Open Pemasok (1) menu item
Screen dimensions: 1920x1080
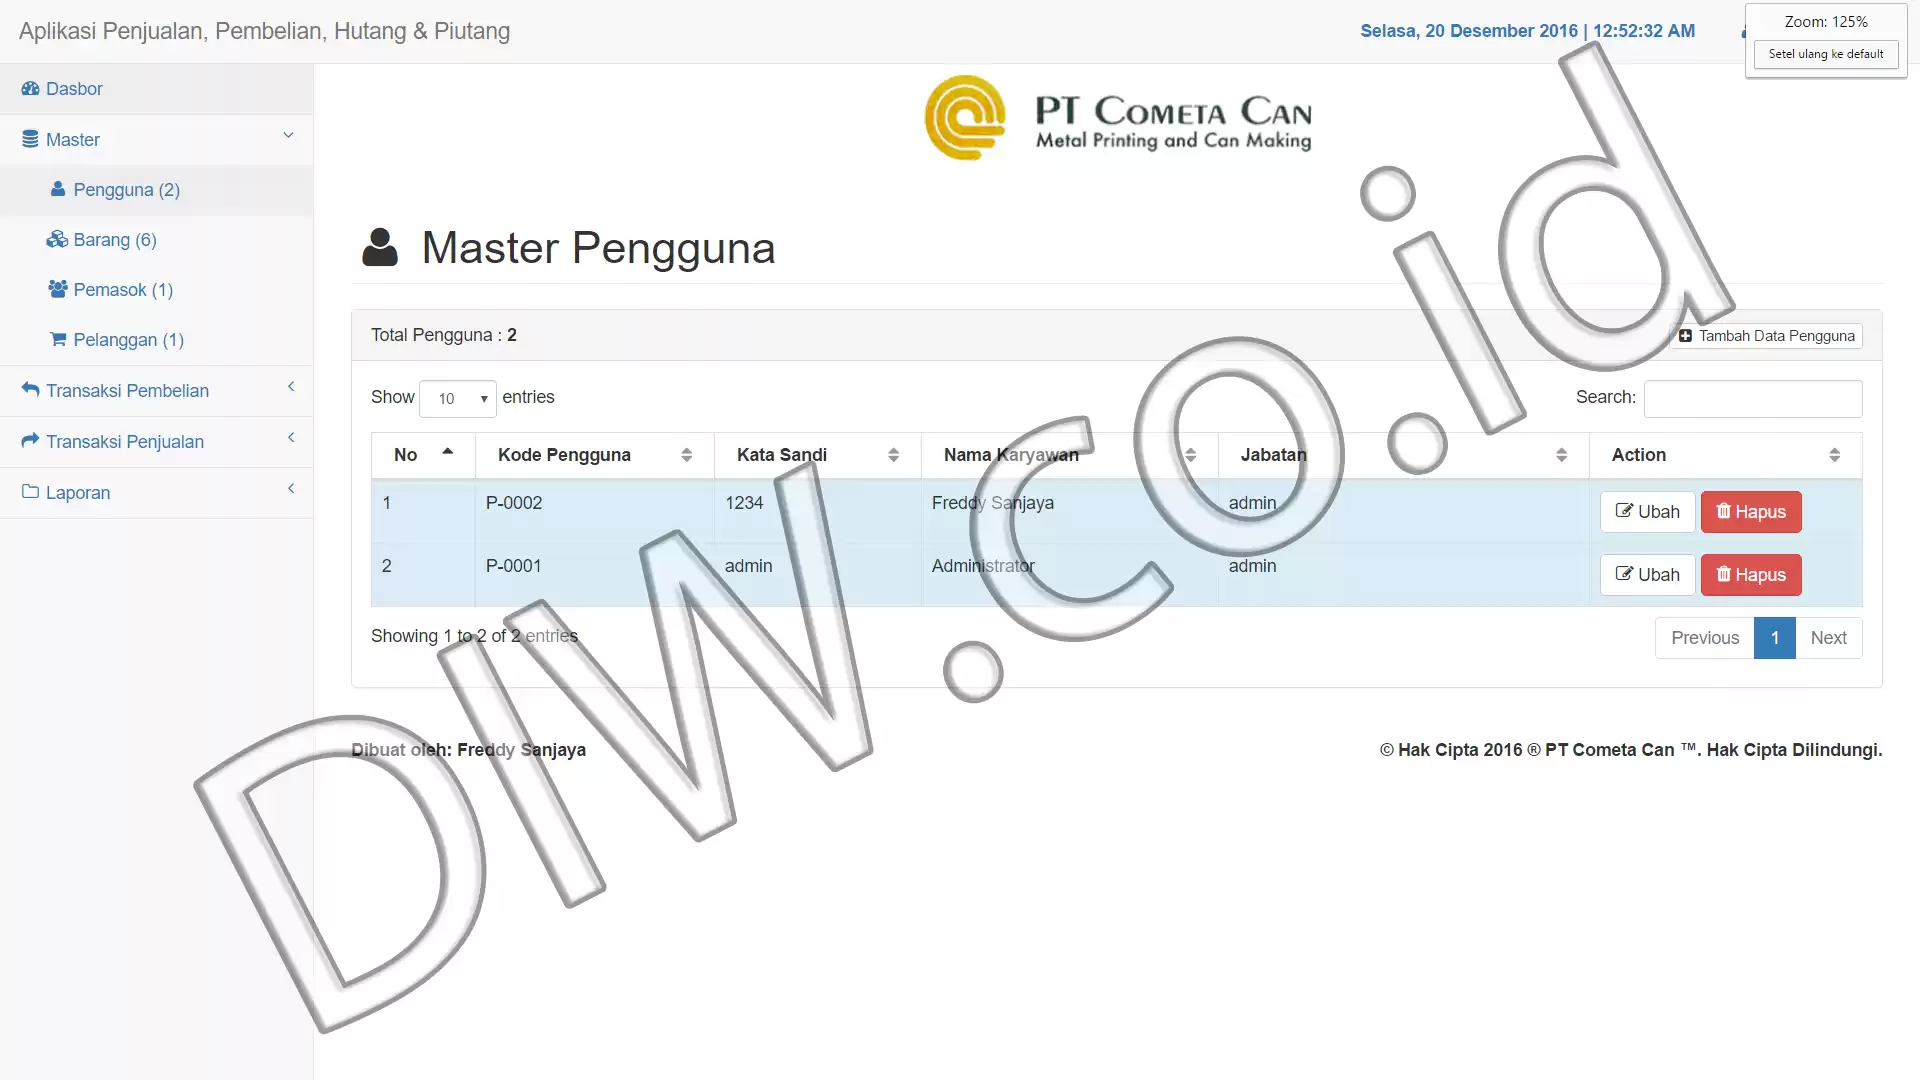156,290
